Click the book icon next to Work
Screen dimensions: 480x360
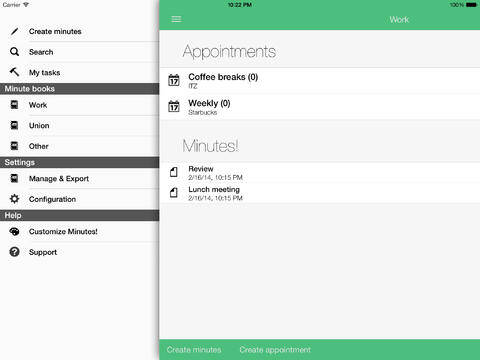pyautogui.click(x=14, y=105)
